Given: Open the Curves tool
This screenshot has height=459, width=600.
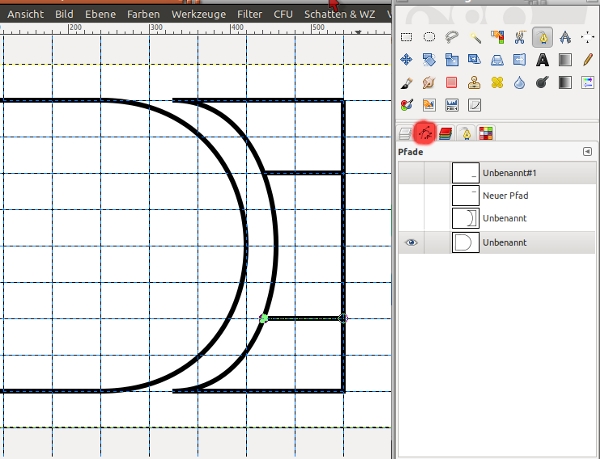Looking at the screenshot, I should coord(475,105).
